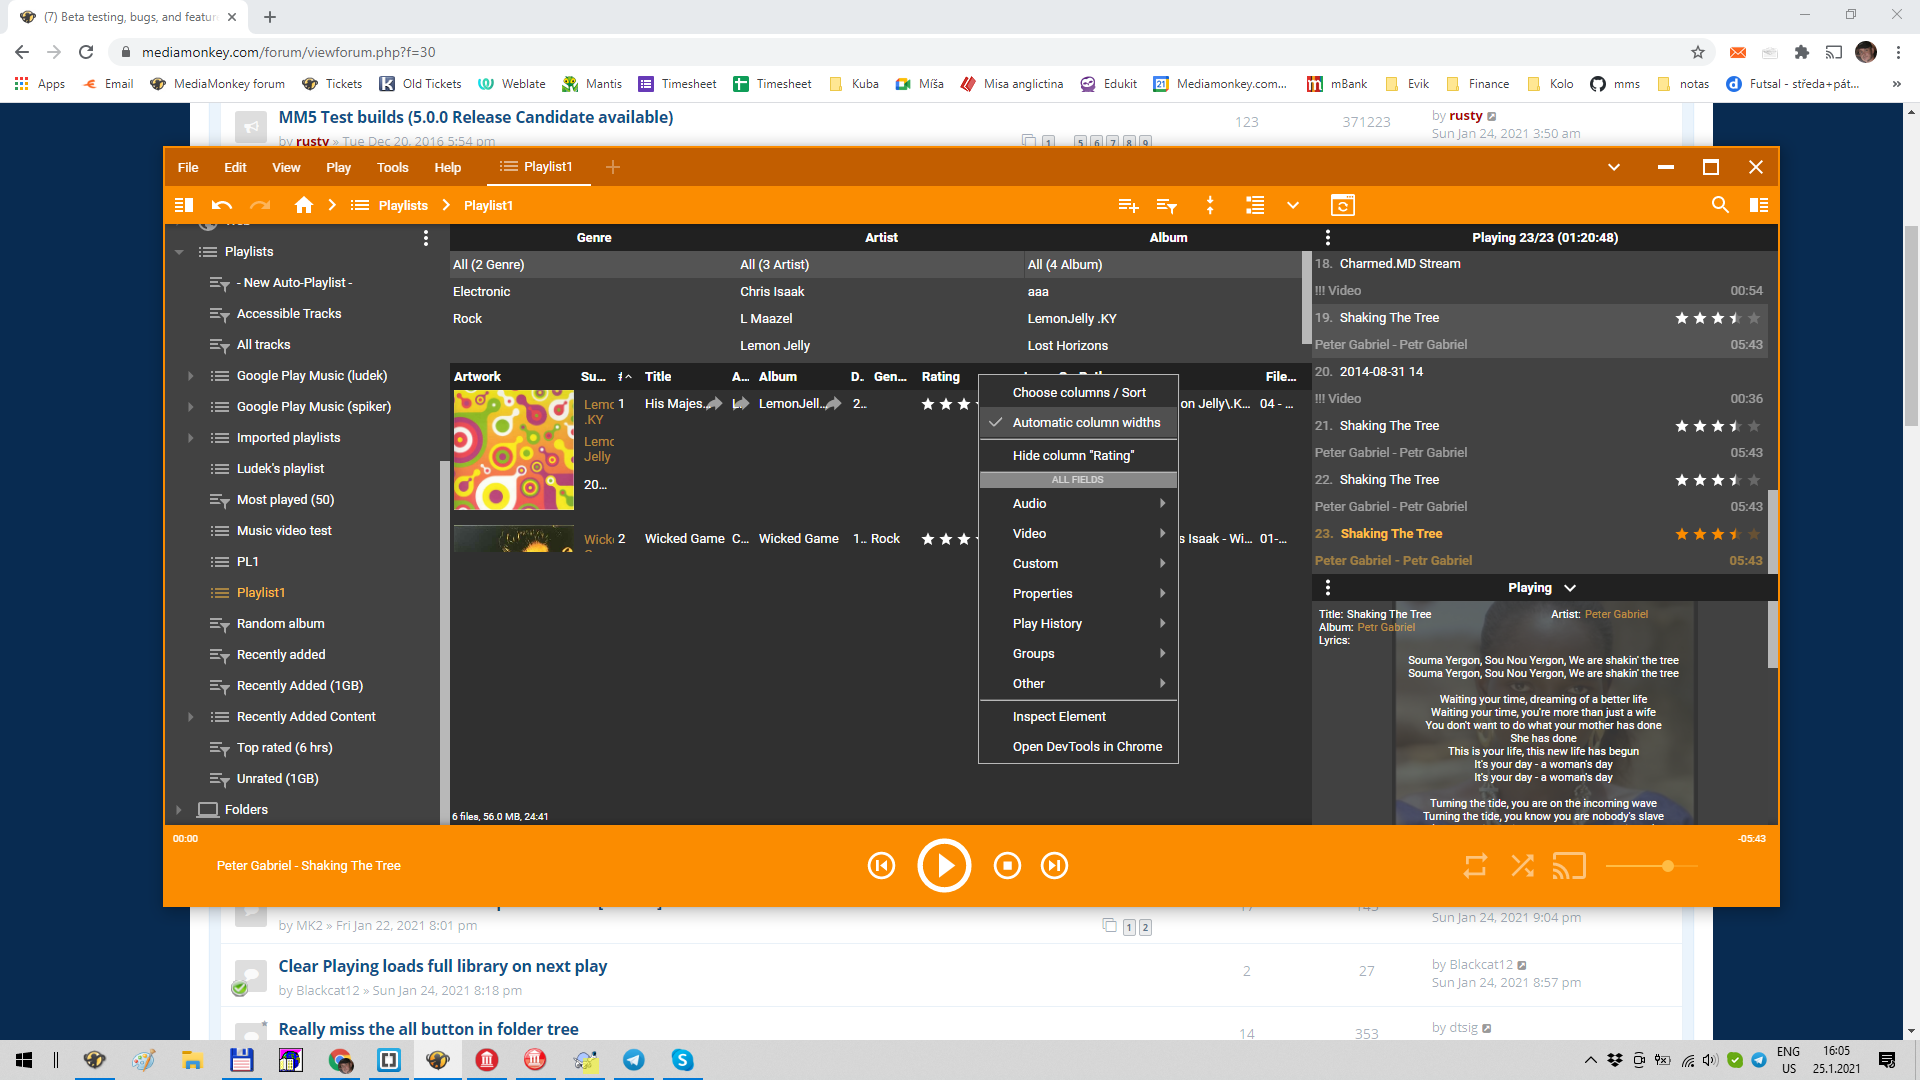Skip to next track button

click(x=1054, y=866)
